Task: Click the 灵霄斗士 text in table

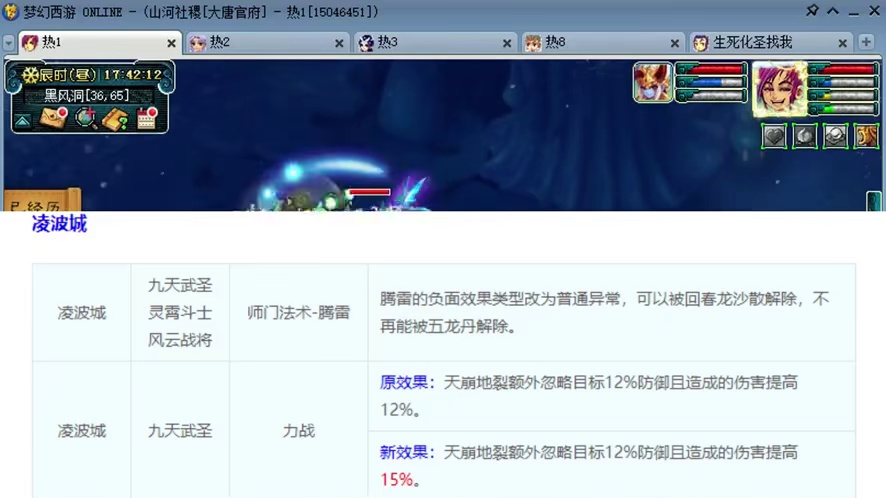Action: [180, 313]
